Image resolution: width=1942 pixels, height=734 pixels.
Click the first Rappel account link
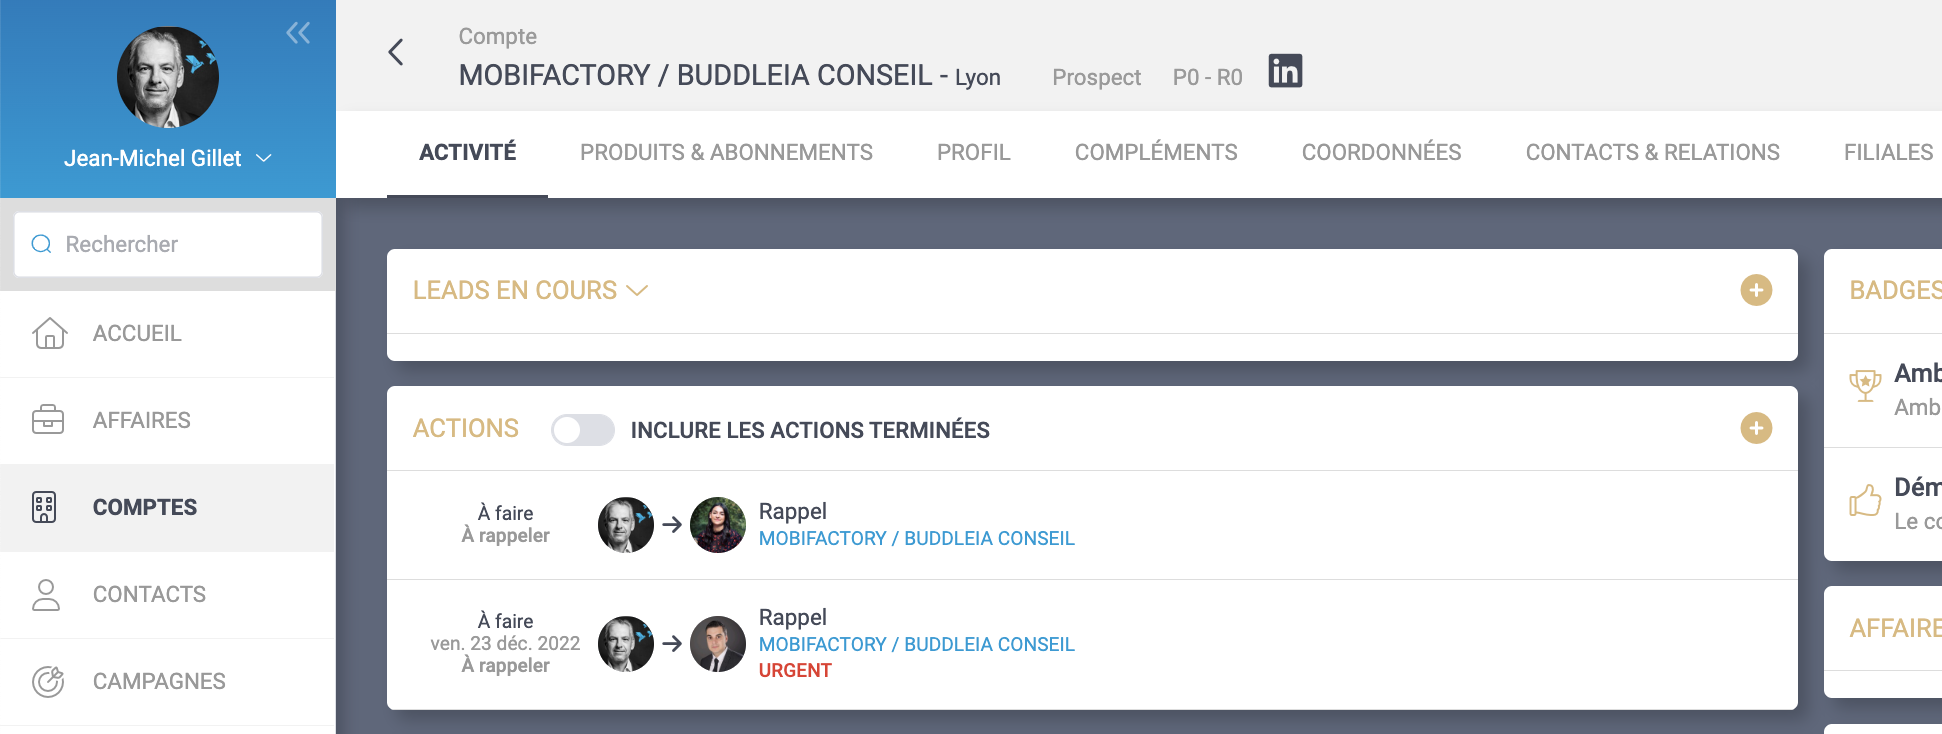[916, 538]
